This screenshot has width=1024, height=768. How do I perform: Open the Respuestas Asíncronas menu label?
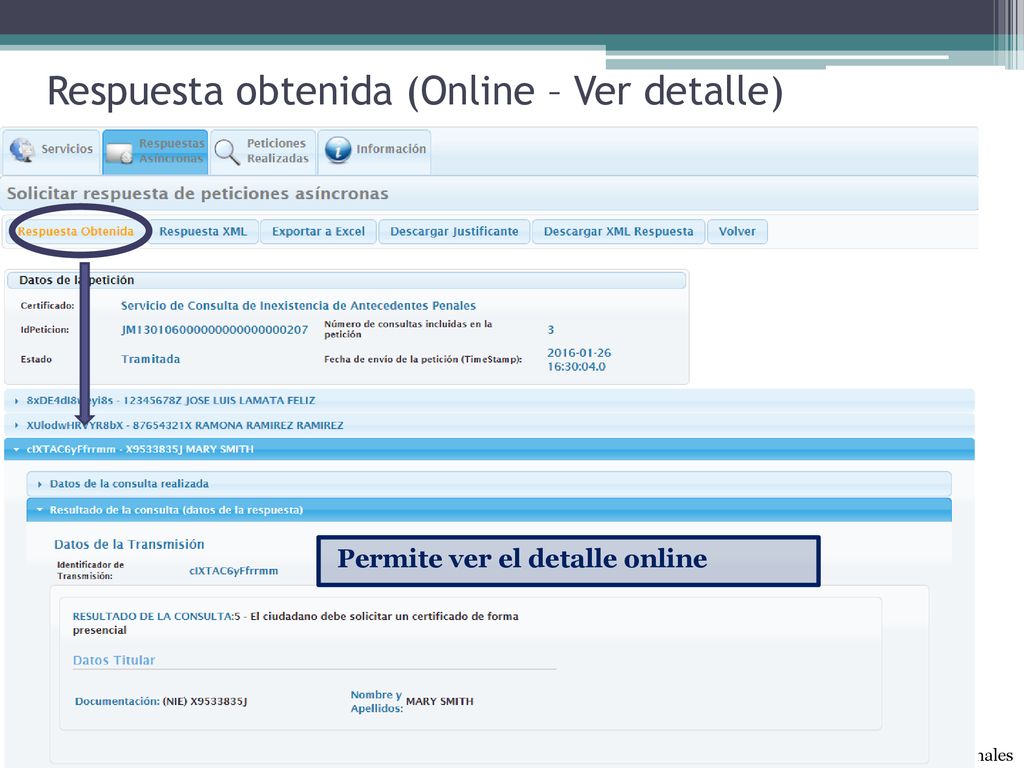[171, 151]
